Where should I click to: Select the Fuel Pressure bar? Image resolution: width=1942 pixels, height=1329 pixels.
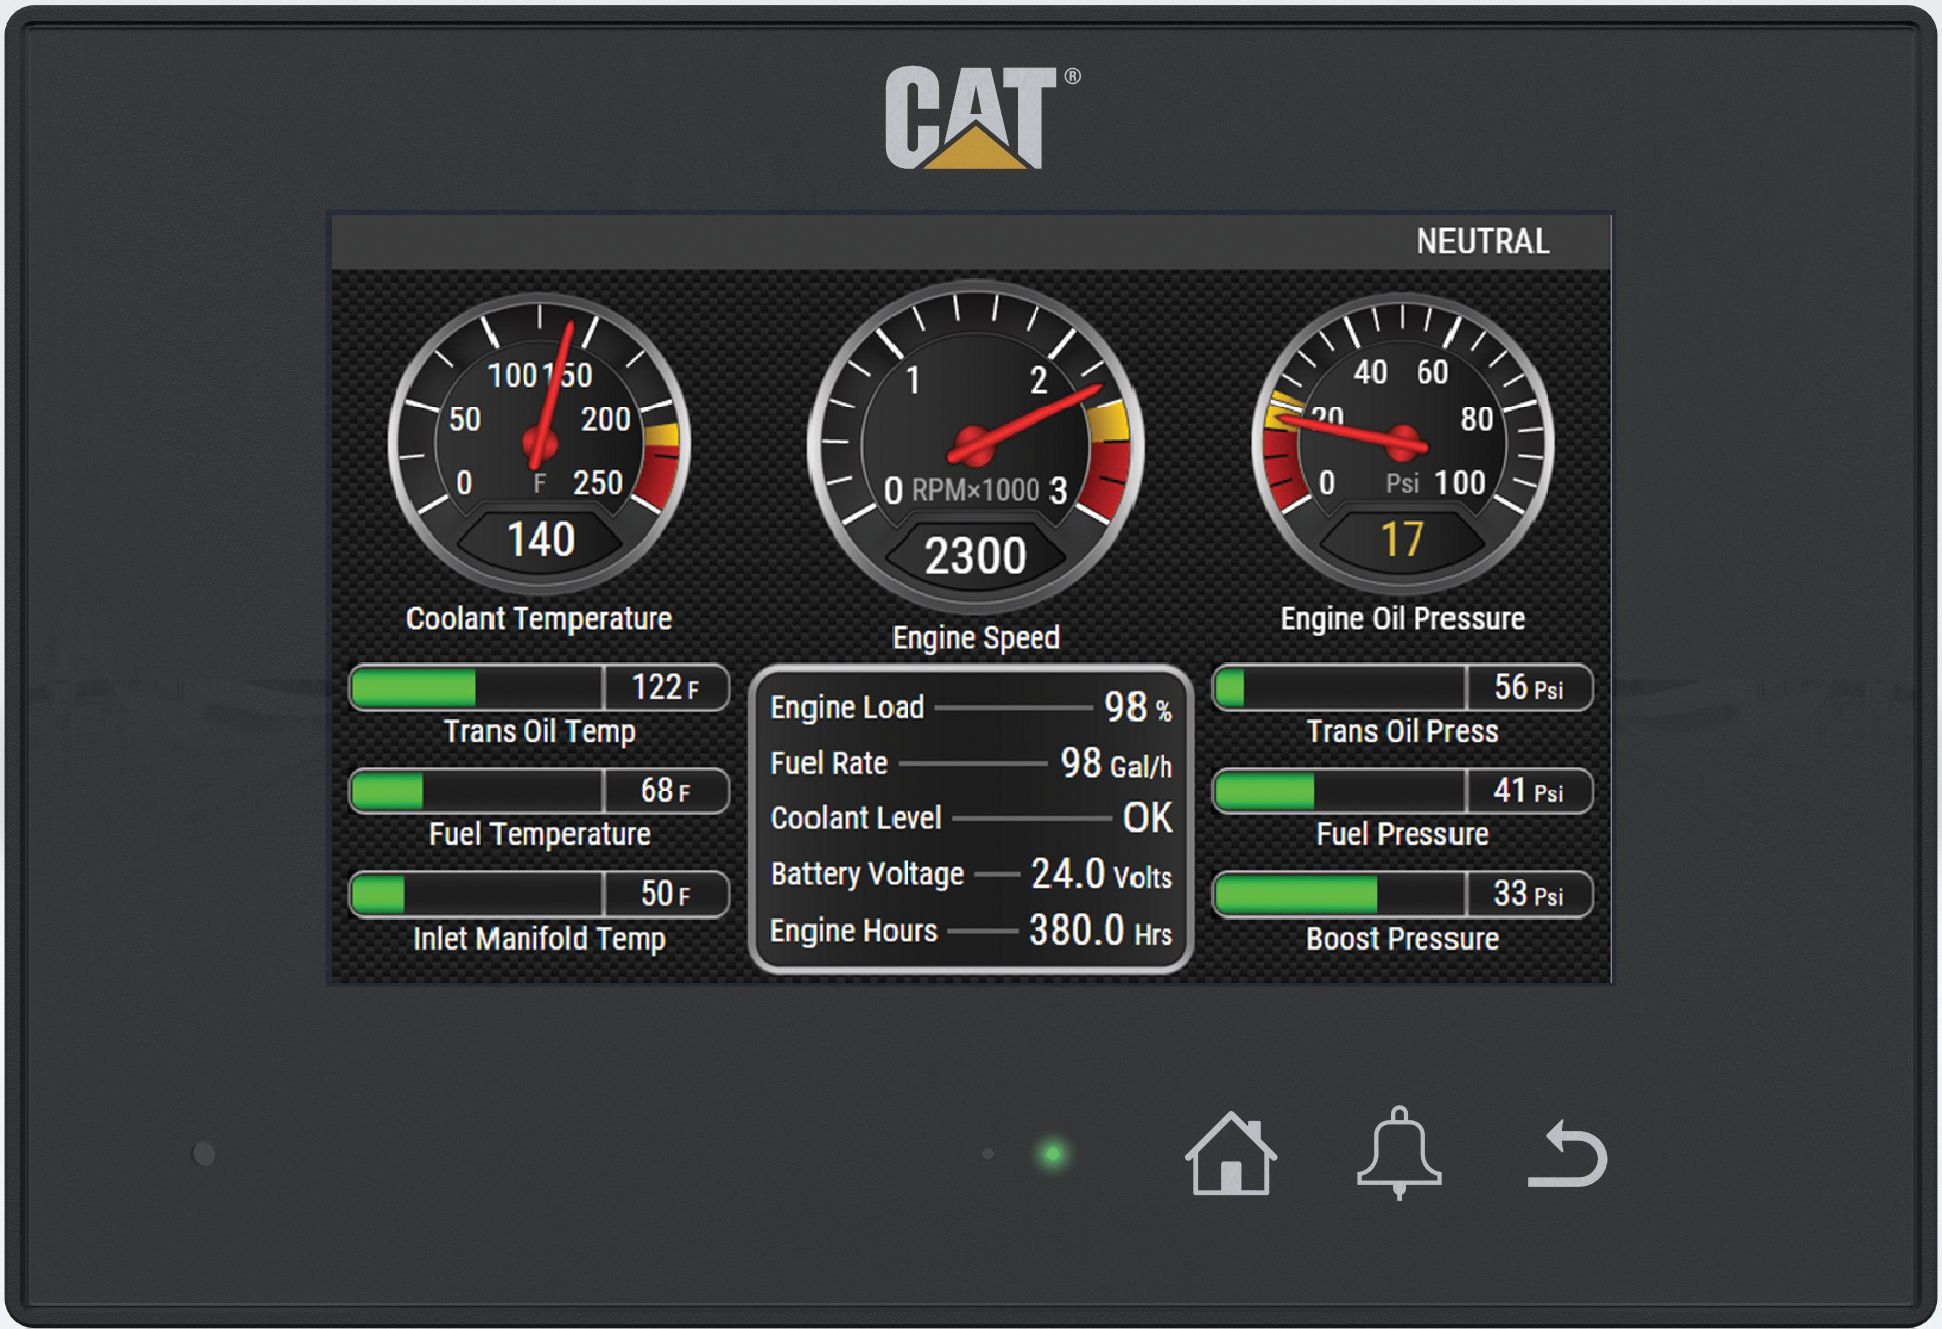click(1402, 792)
